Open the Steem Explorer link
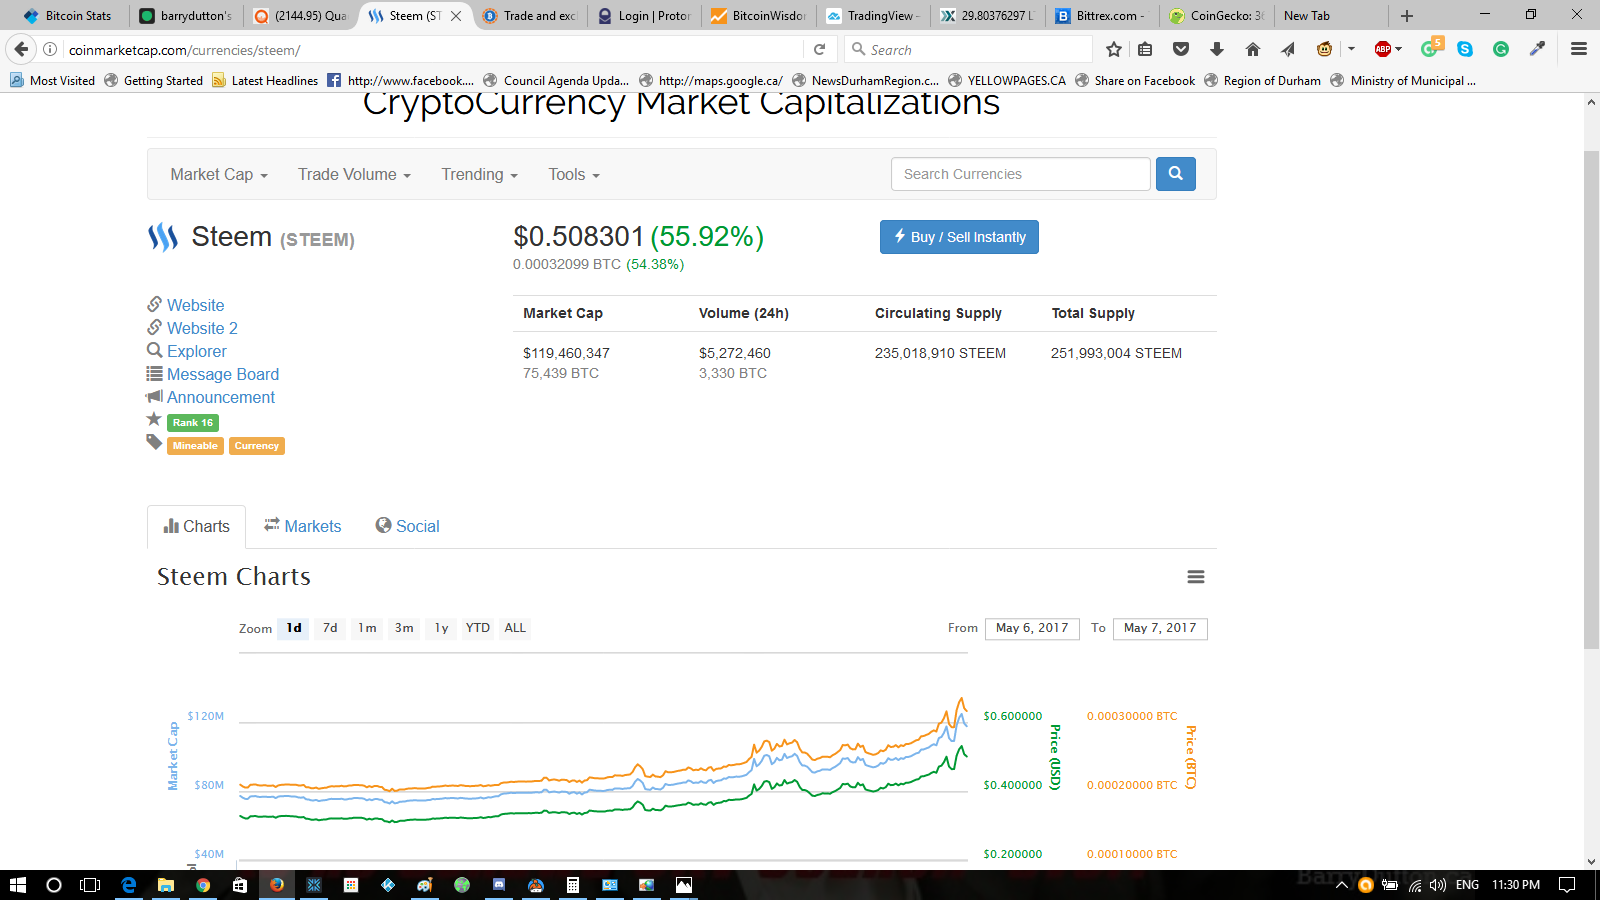 click(196, 351)
